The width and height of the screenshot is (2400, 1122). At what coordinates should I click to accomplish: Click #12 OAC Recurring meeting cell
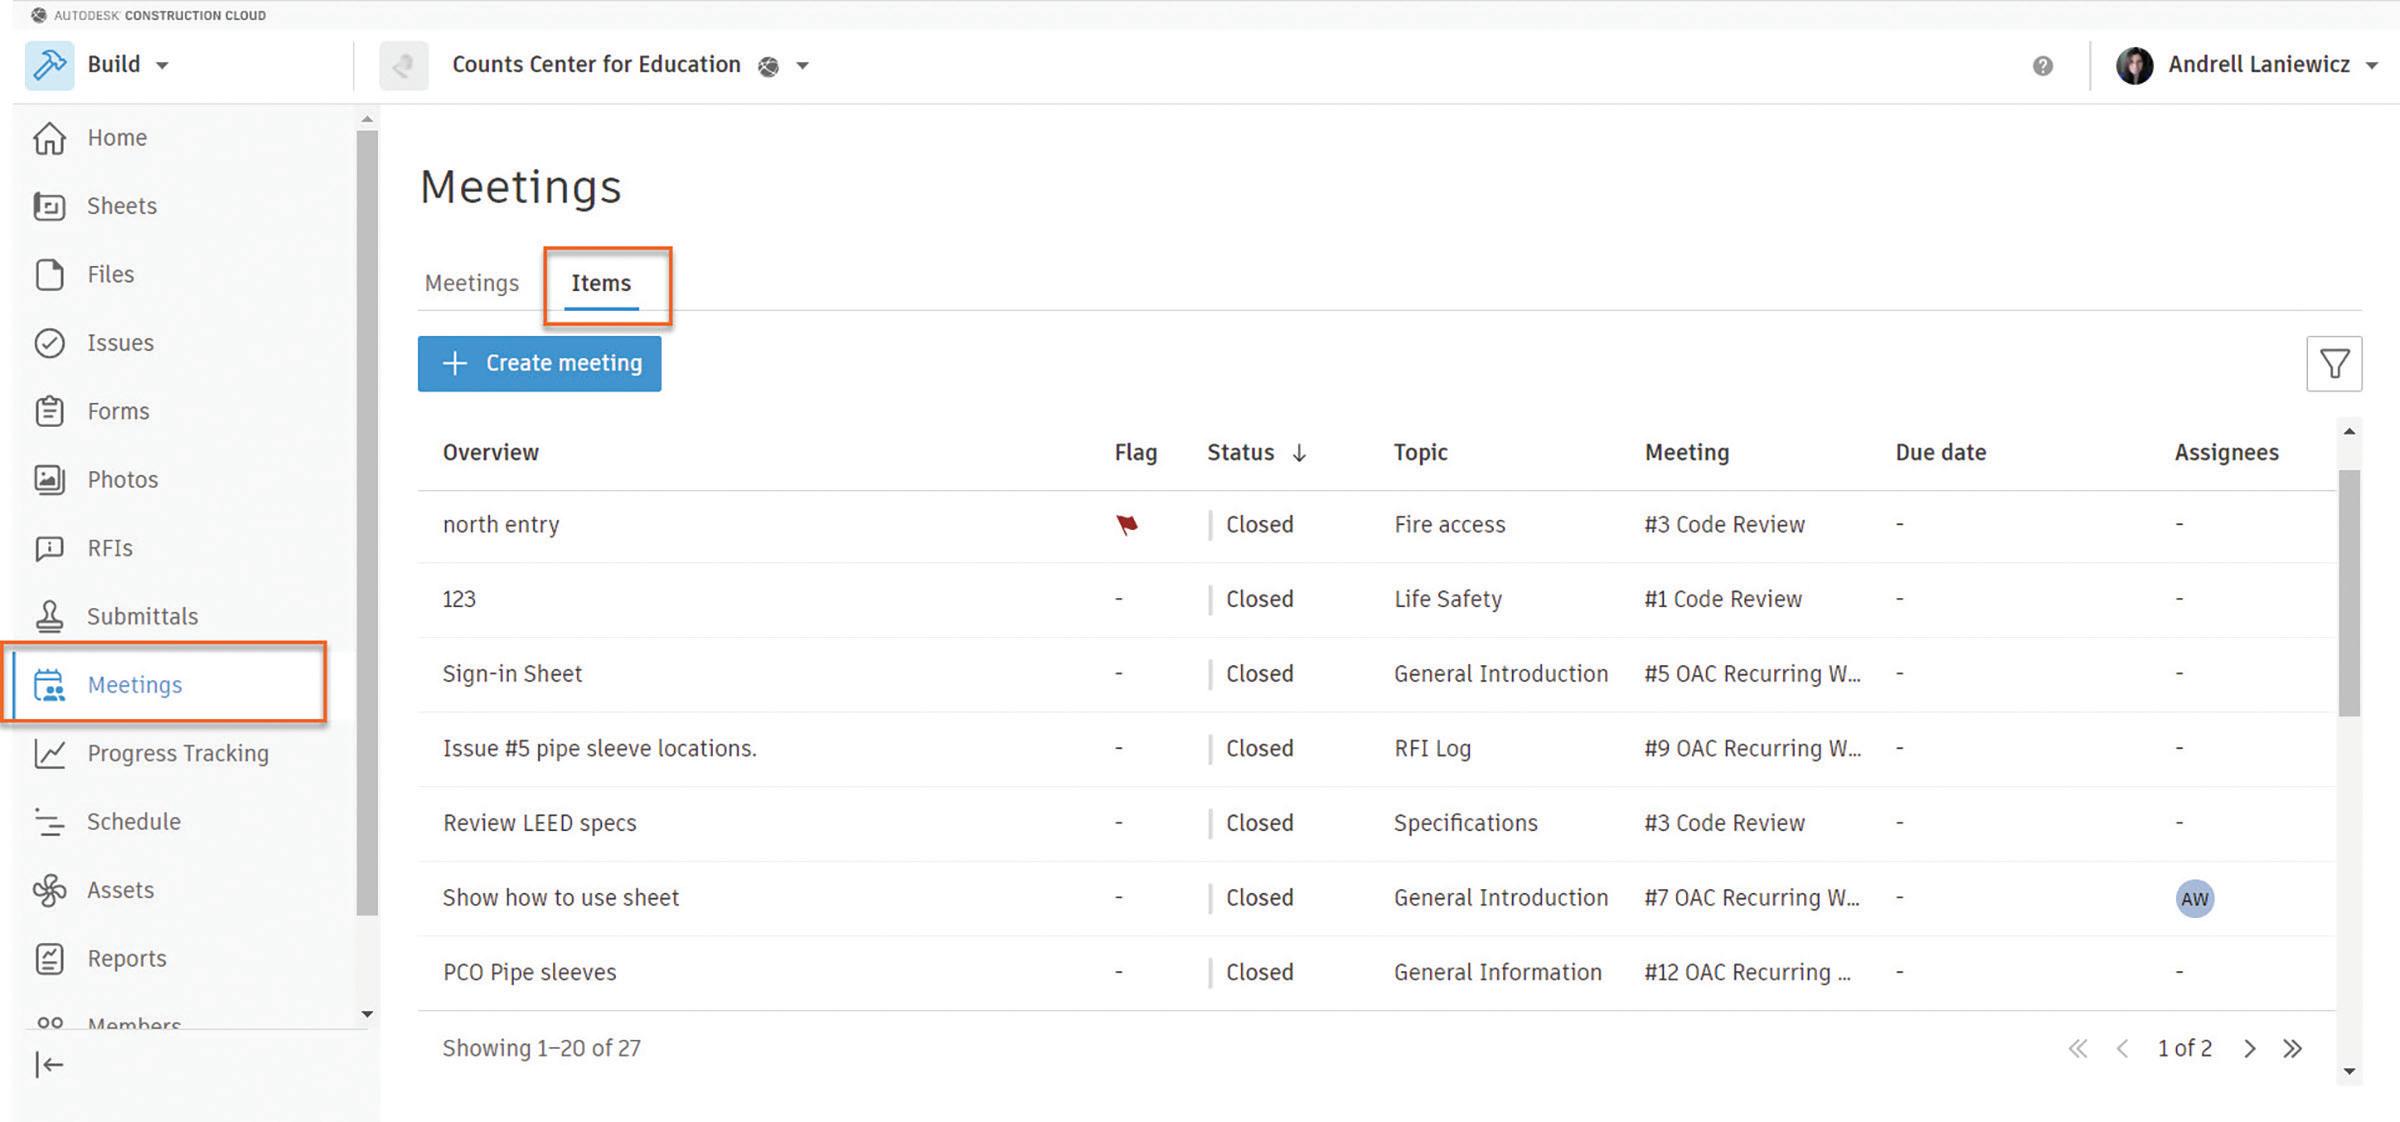1748,973
